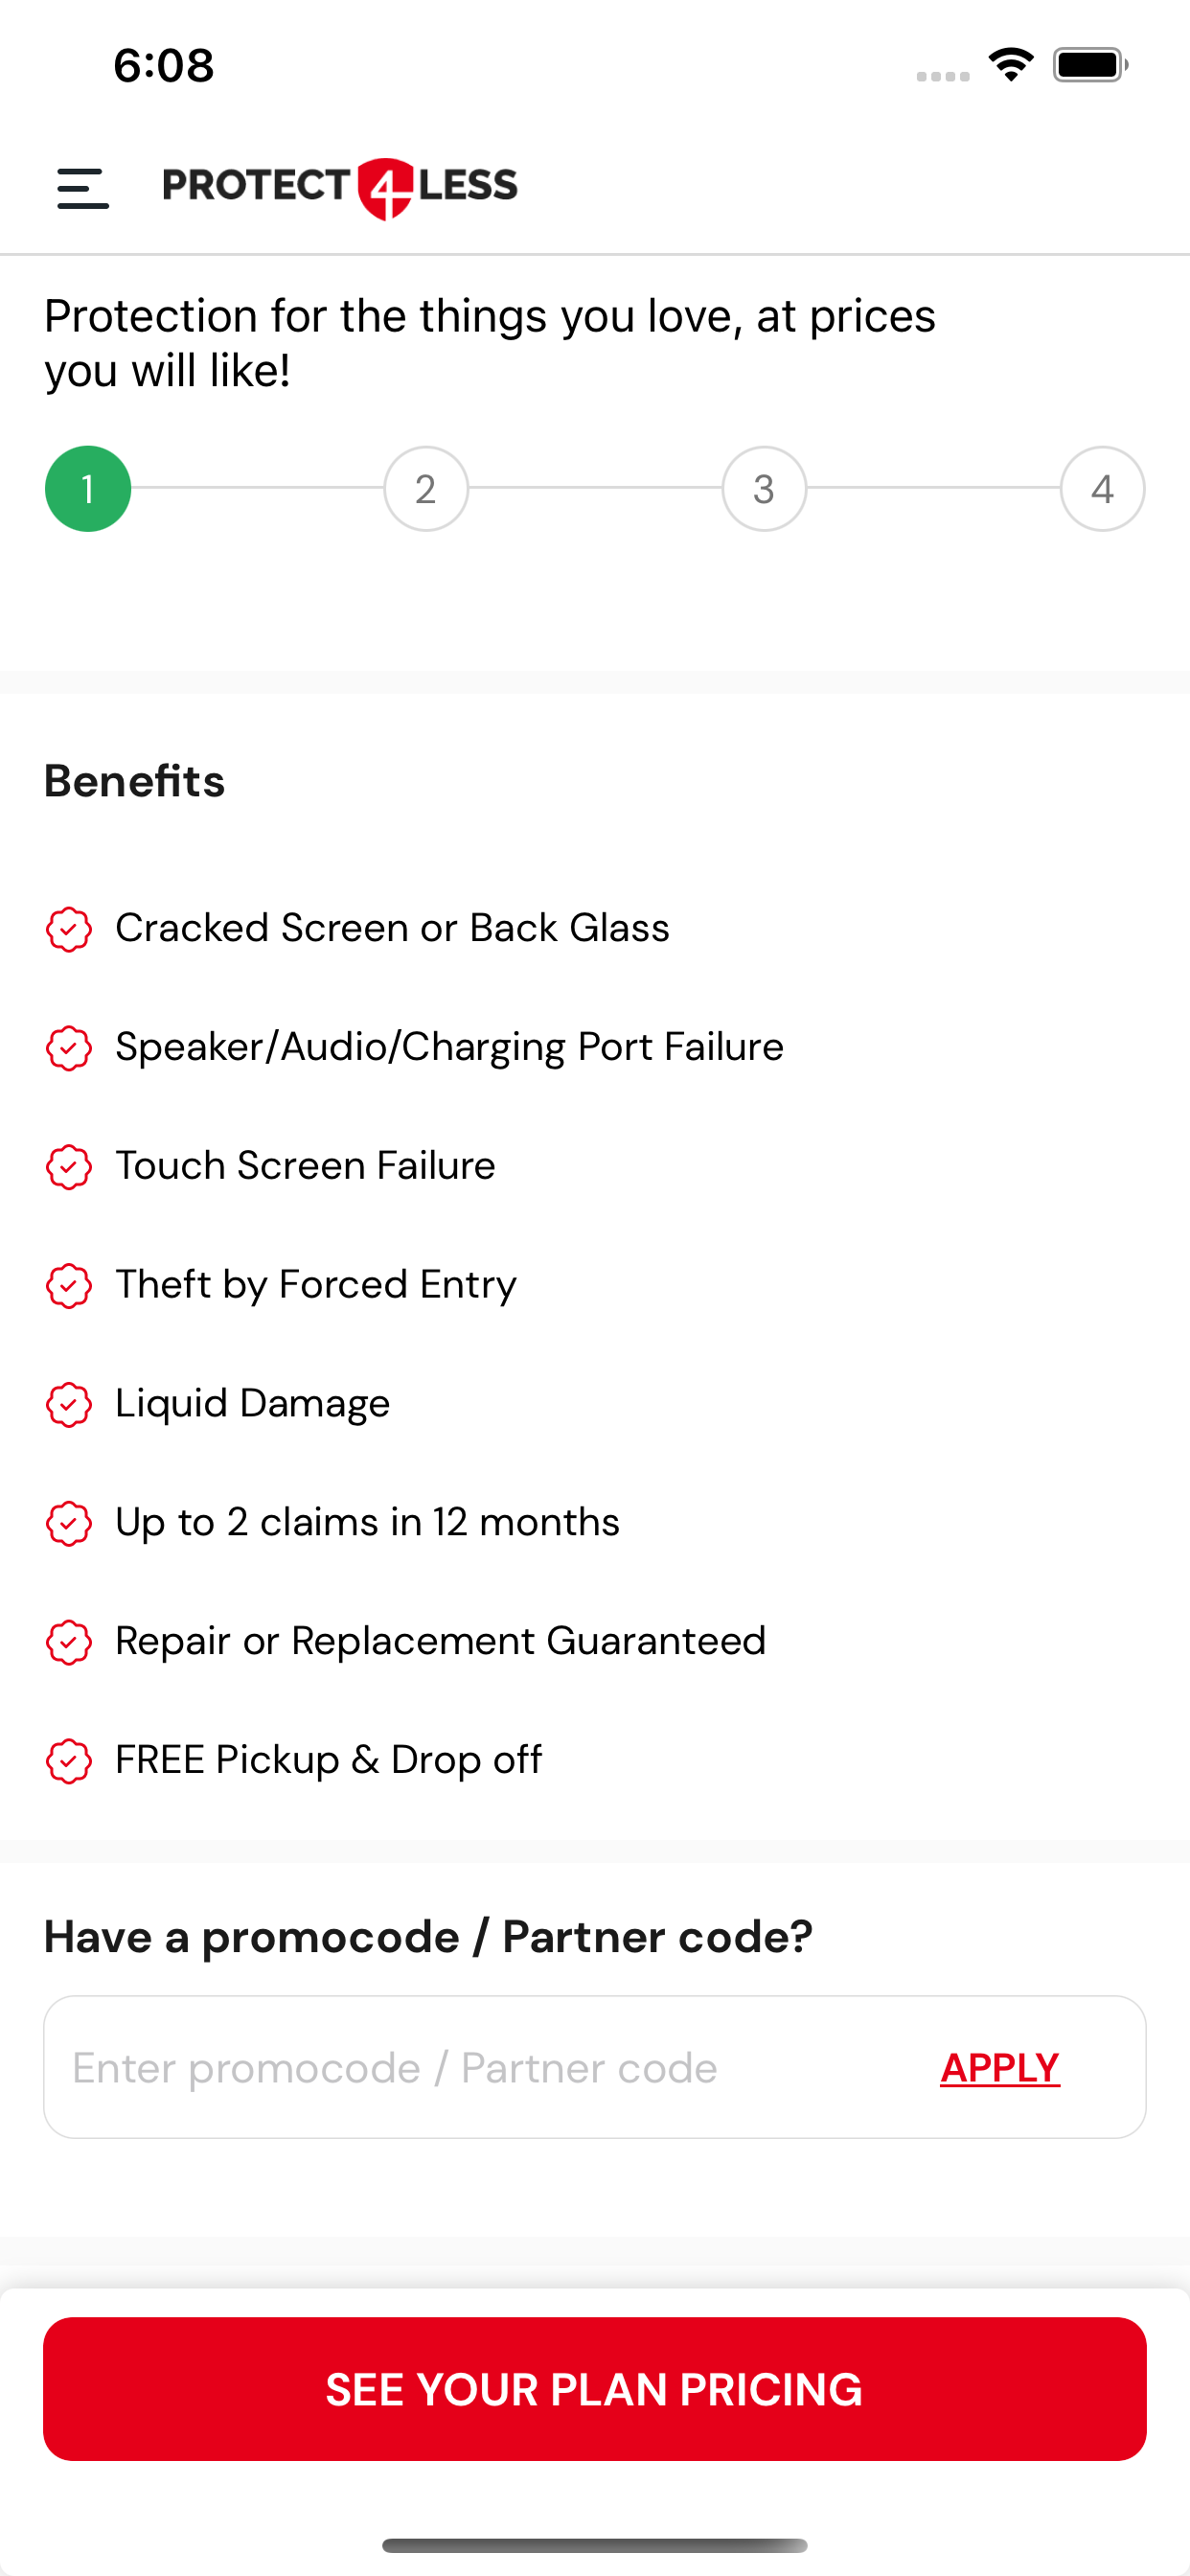Open the hamburger menu icon
1190x2576 pixels.
[83, 189]
